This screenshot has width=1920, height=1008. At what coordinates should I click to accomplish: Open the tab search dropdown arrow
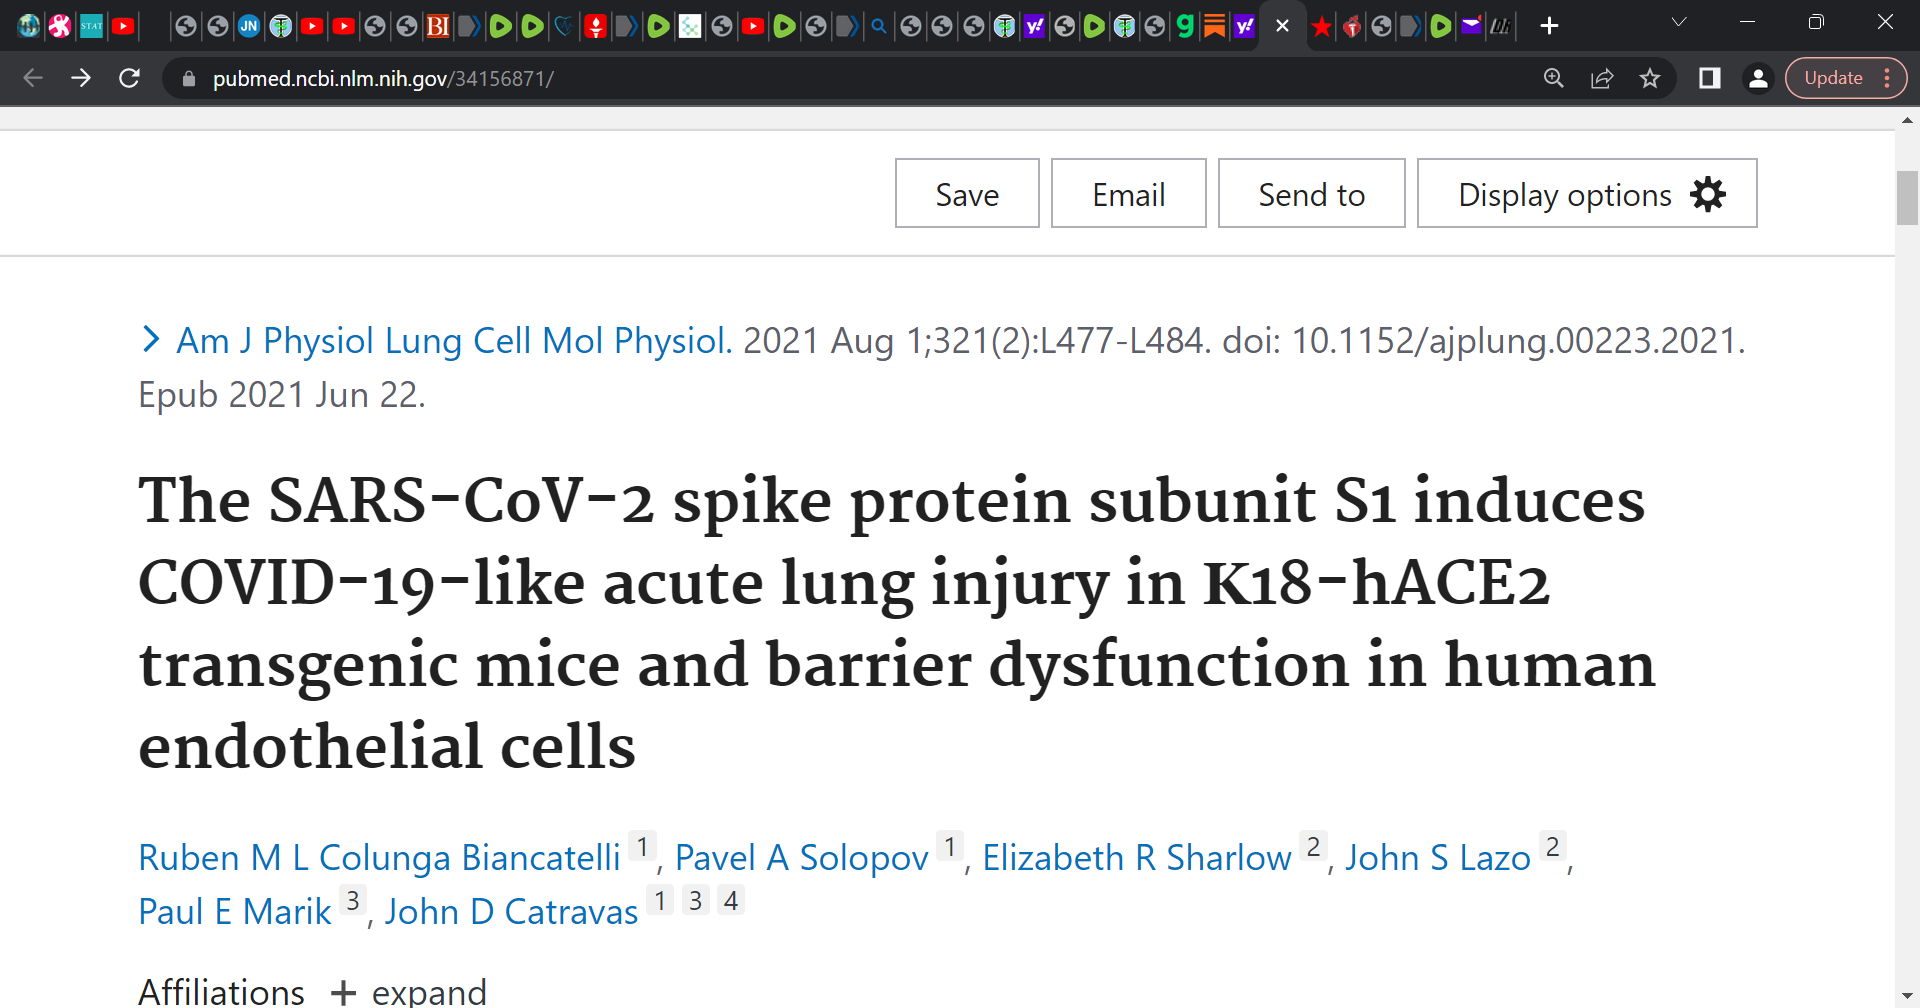coord(1679,22)
